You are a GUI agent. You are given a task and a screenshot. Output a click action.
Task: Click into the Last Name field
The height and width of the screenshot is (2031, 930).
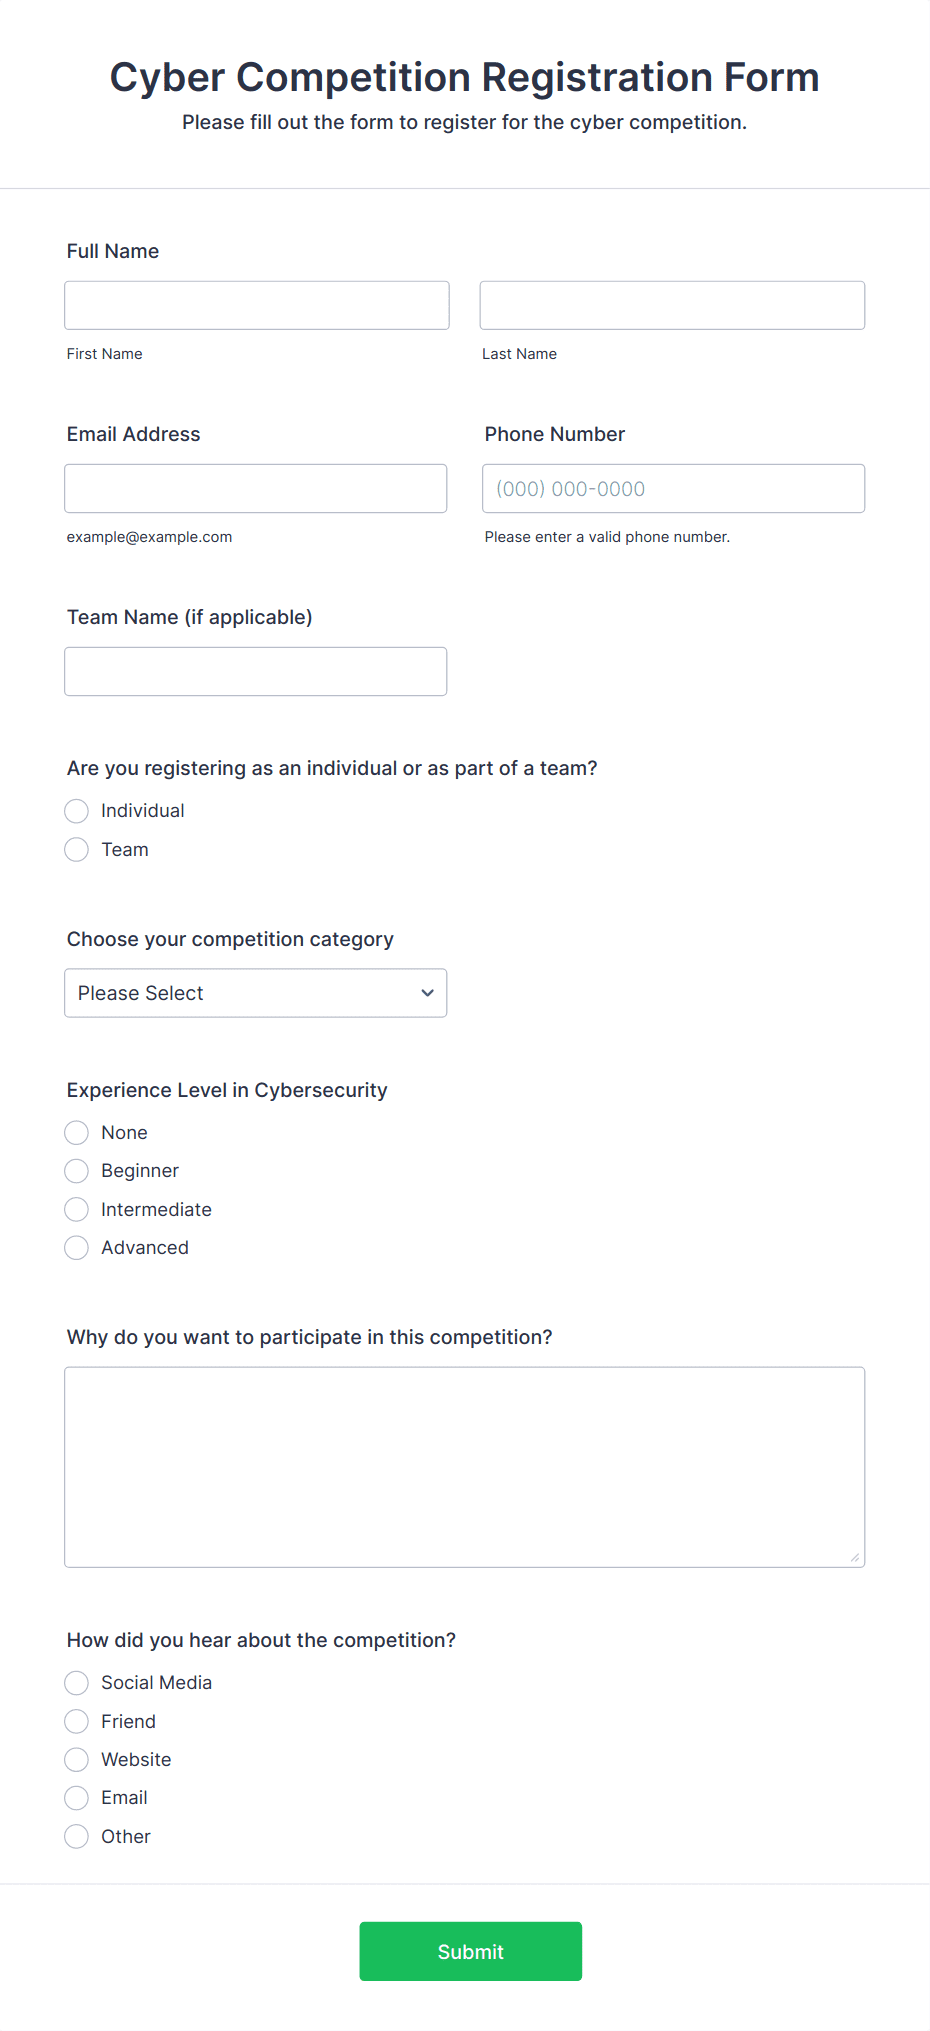click(671, 305)
